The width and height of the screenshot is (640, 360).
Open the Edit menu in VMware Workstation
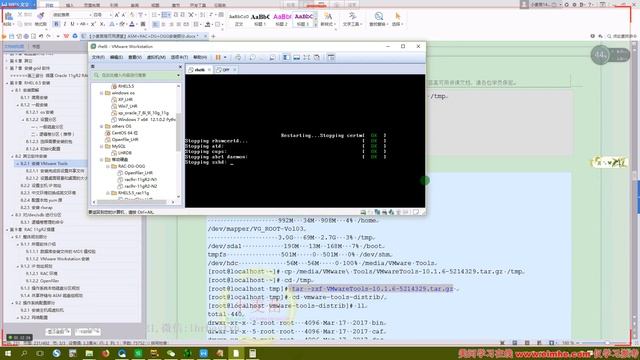coord(116,57)
